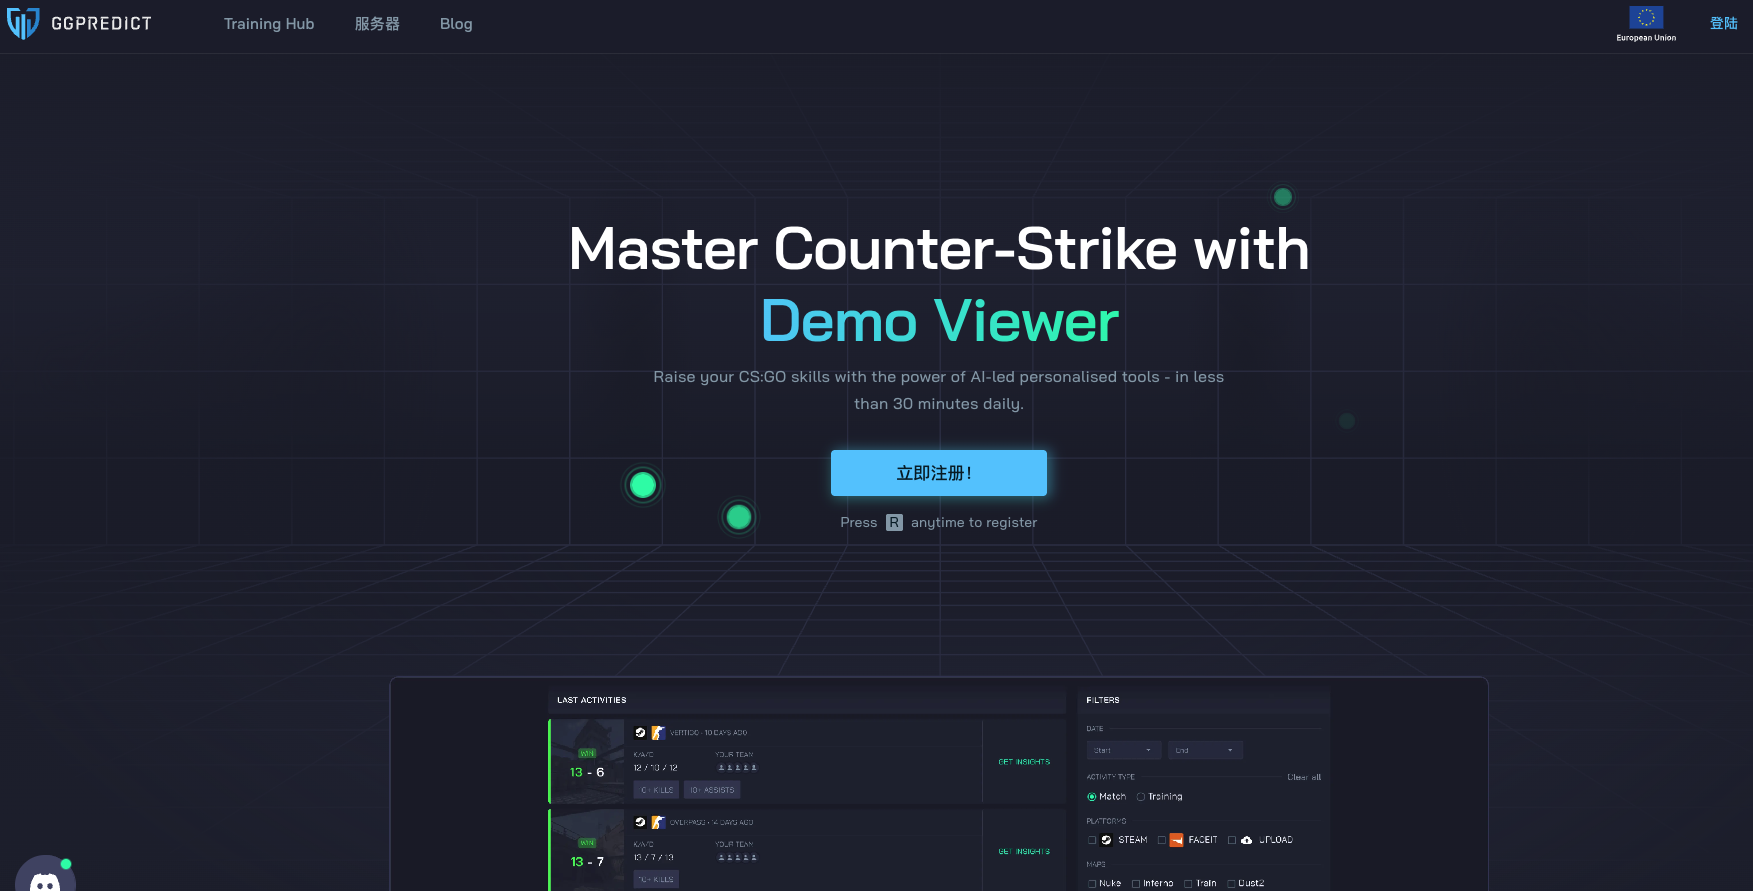Click the upload cloud icon in Platforms
This screenshot has height=891, width=1753.
(x=1246, y=840)
